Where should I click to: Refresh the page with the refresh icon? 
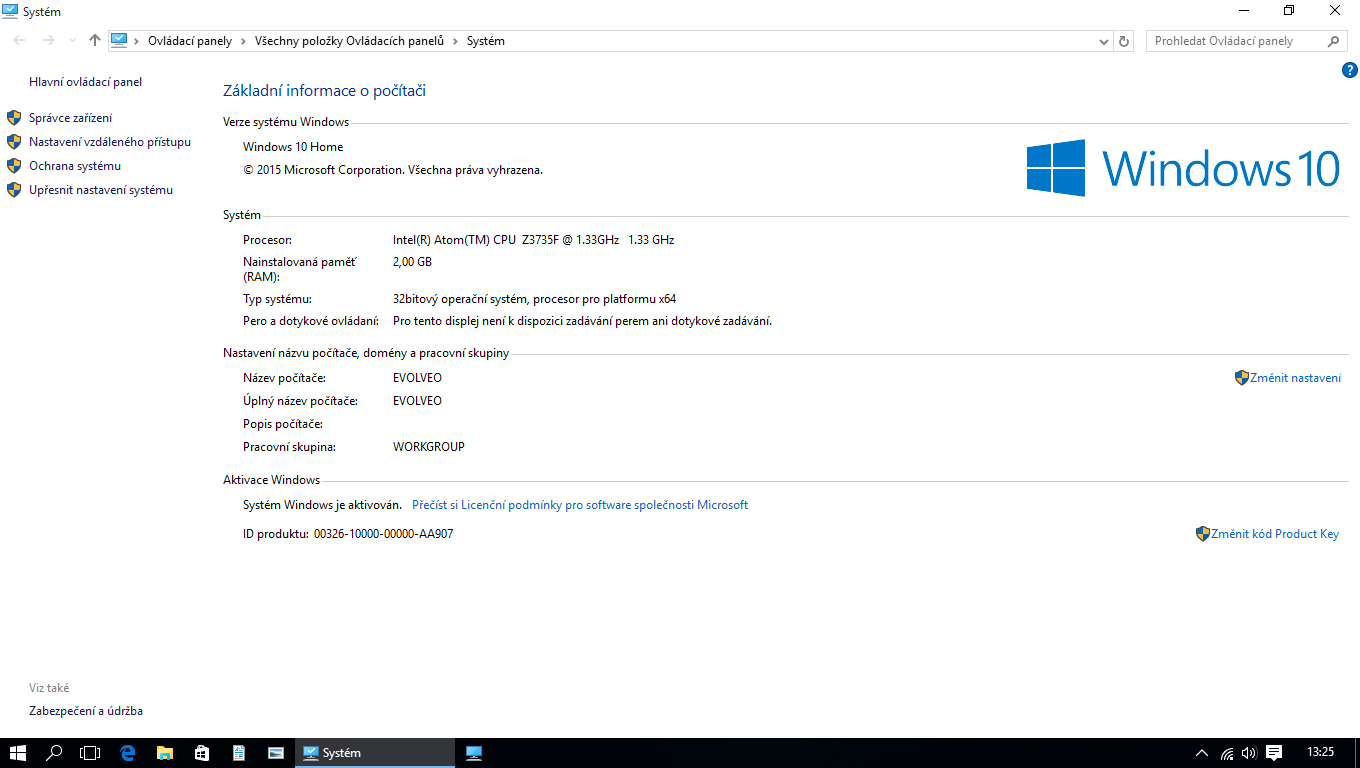pos(1124,41)
